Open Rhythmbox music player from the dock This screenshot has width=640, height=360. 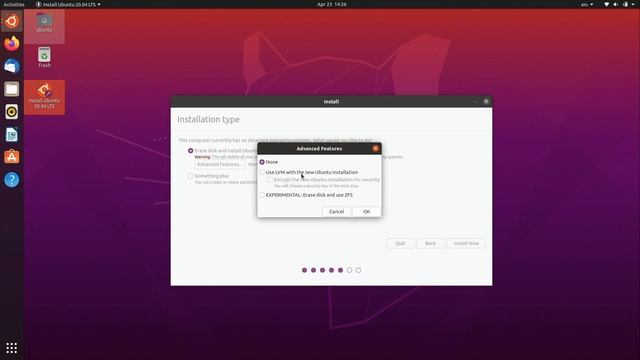click(x=11, y=111)
